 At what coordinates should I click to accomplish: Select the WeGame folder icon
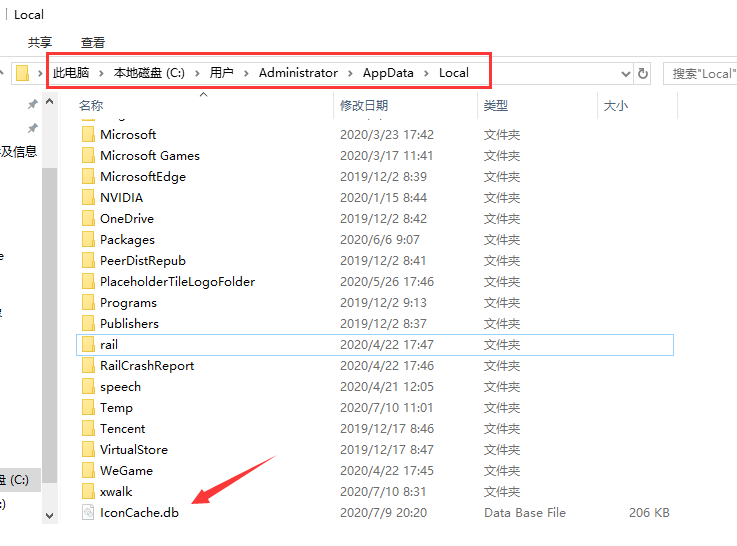(x=88, y=471)
